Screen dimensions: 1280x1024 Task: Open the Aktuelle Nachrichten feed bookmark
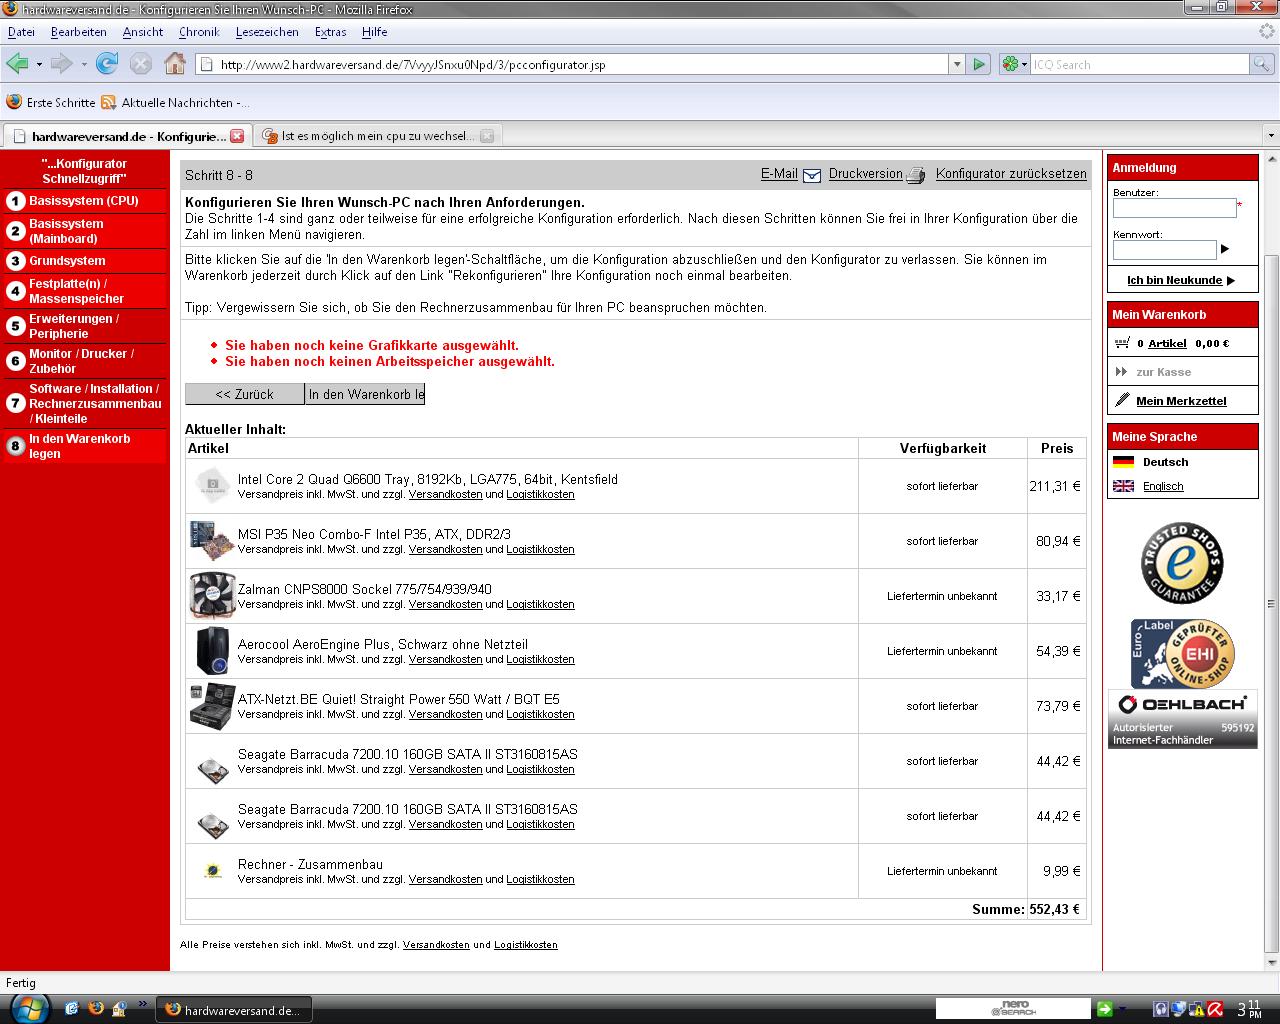click(x=176, y=102)
